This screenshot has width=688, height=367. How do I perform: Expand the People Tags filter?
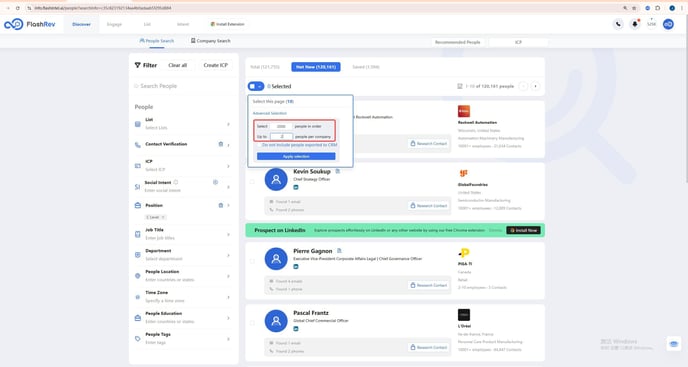228,339
